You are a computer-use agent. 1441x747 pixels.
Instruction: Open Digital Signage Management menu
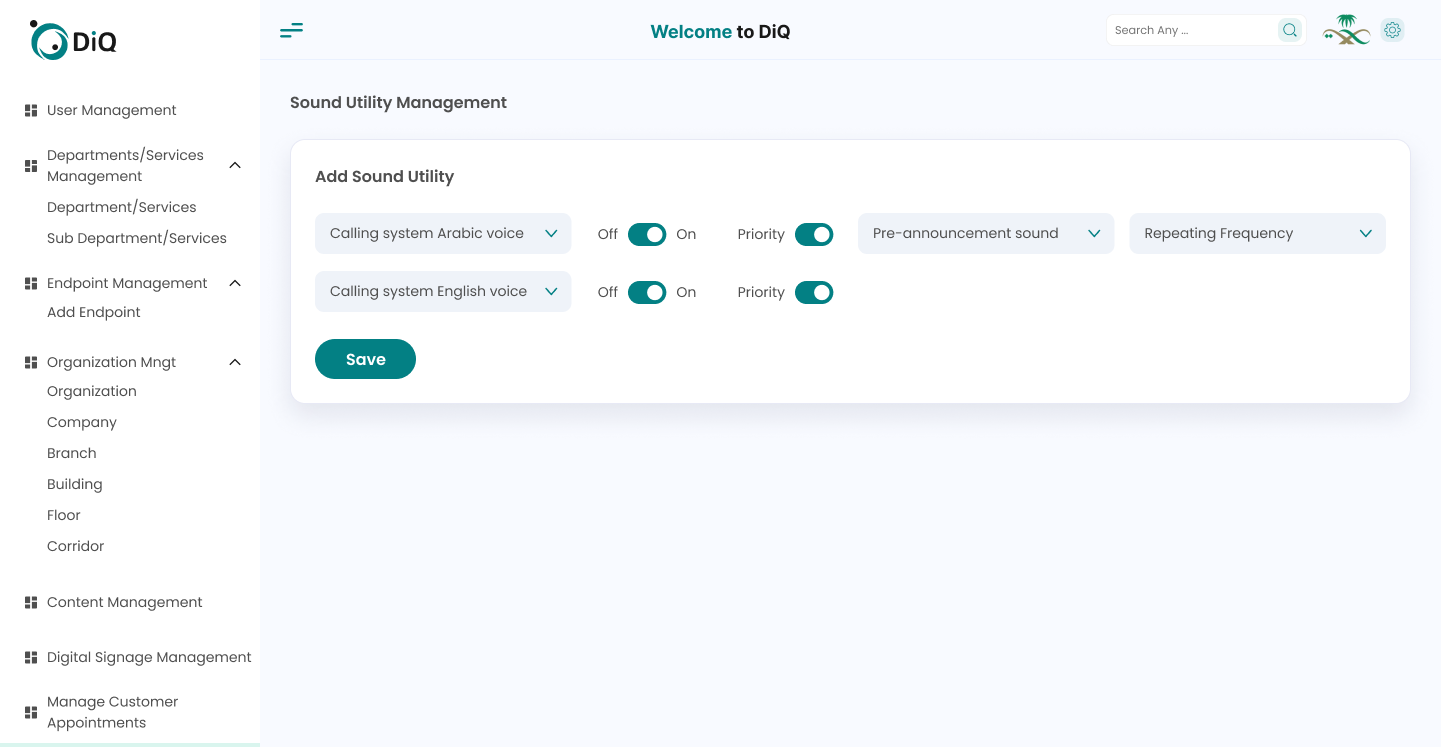click(x=149, y=658)
